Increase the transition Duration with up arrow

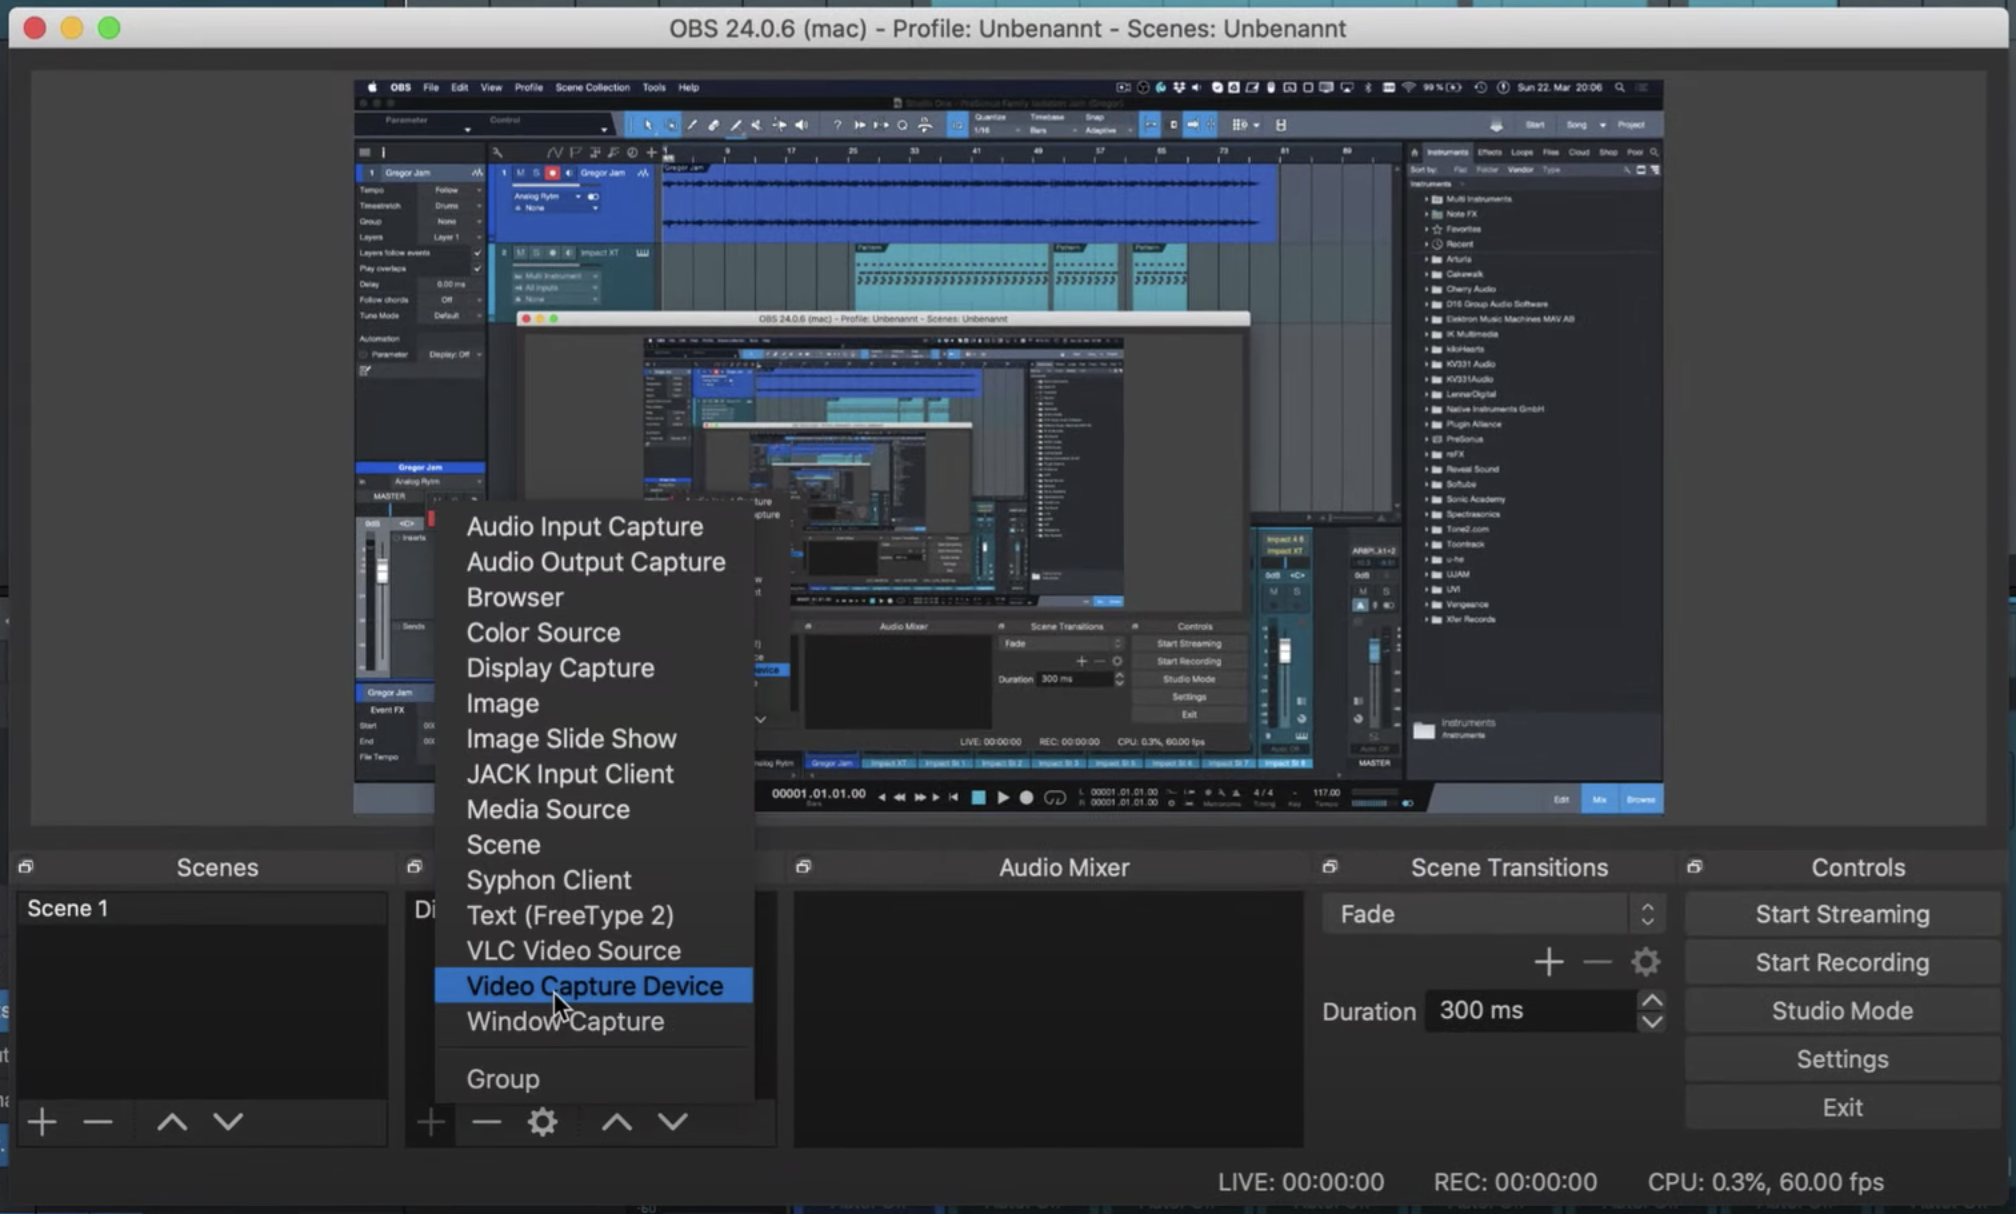click(x=1652, y=1000)
